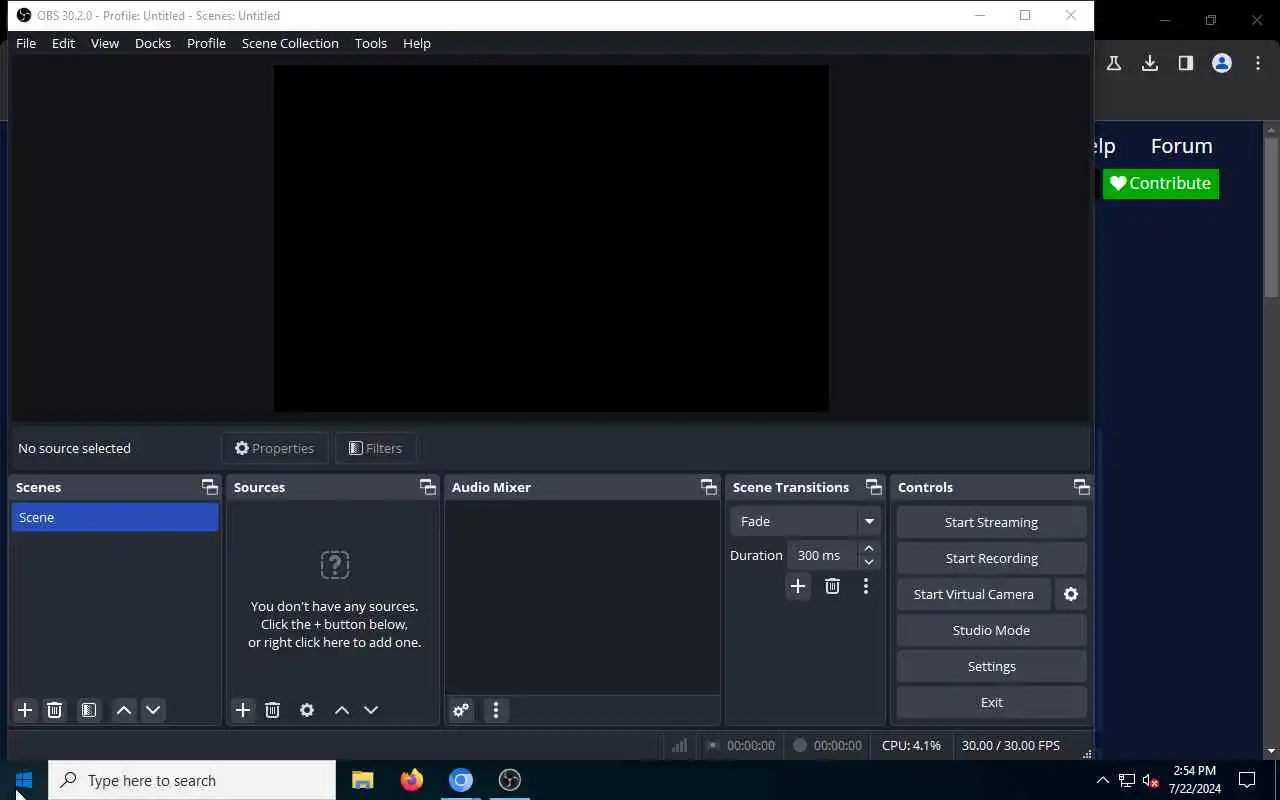The height and width of the screenshot is (800, 1280).
Task: Move scene down arrow in Scenes dock
Action: [153, 710]
